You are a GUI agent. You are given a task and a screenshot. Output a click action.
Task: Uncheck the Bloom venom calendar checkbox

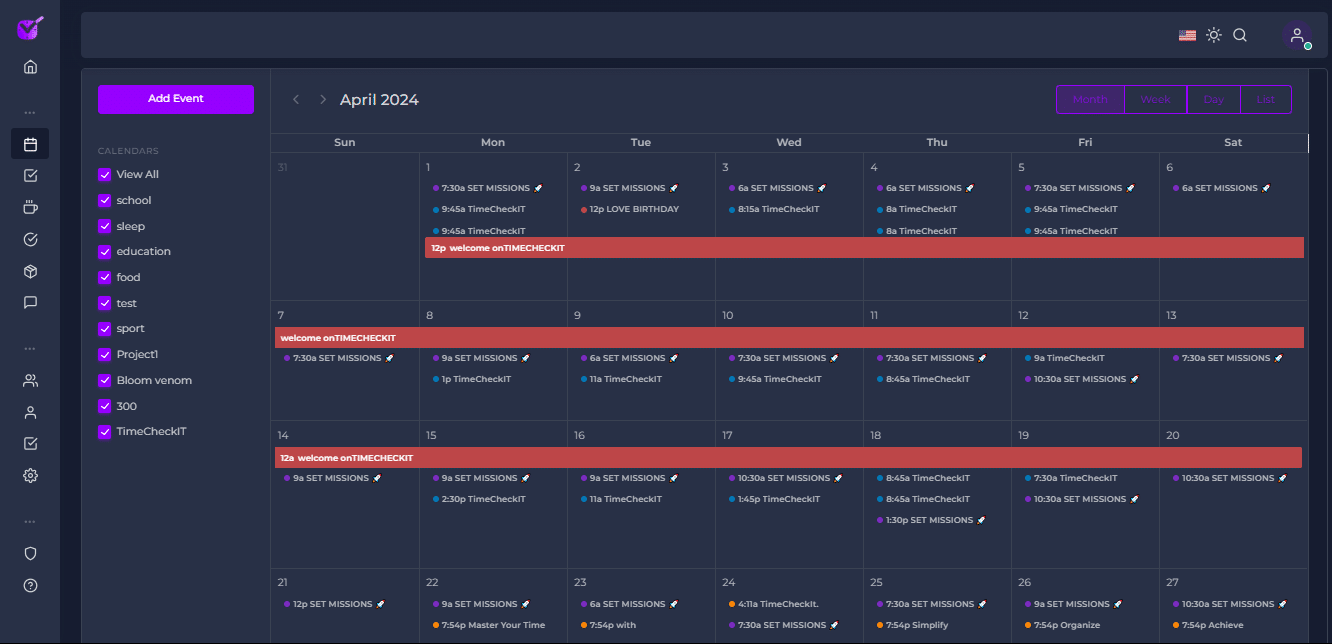pyautogui.click(x=104, y=380)
